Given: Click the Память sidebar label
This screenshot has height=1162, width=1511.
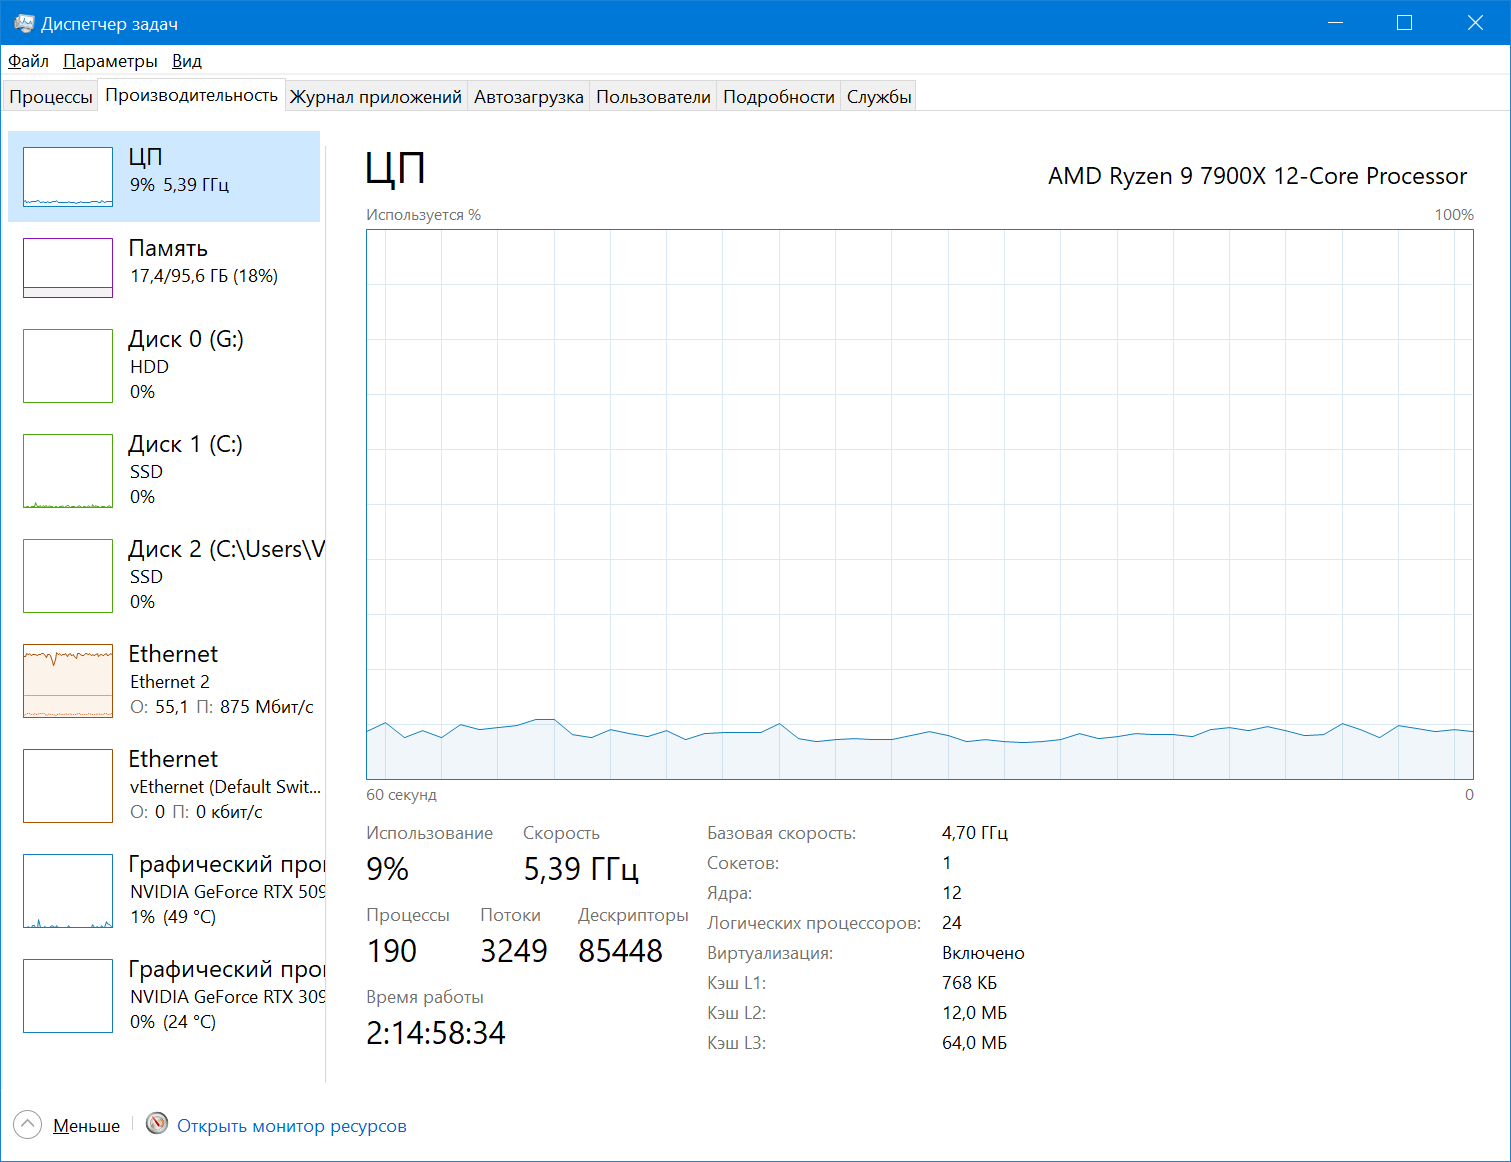Looking at the screenshot, I should click(168, 248).
